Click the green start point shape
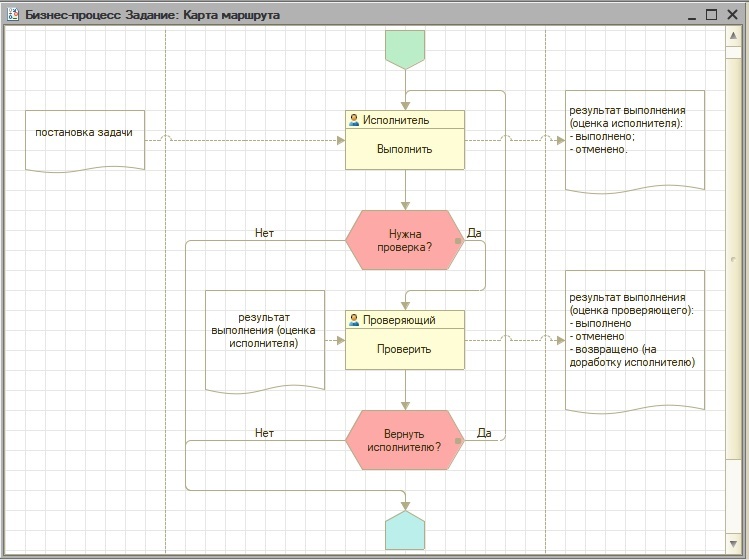The width and height of the screenshot is (749, 560). (405, 50)
